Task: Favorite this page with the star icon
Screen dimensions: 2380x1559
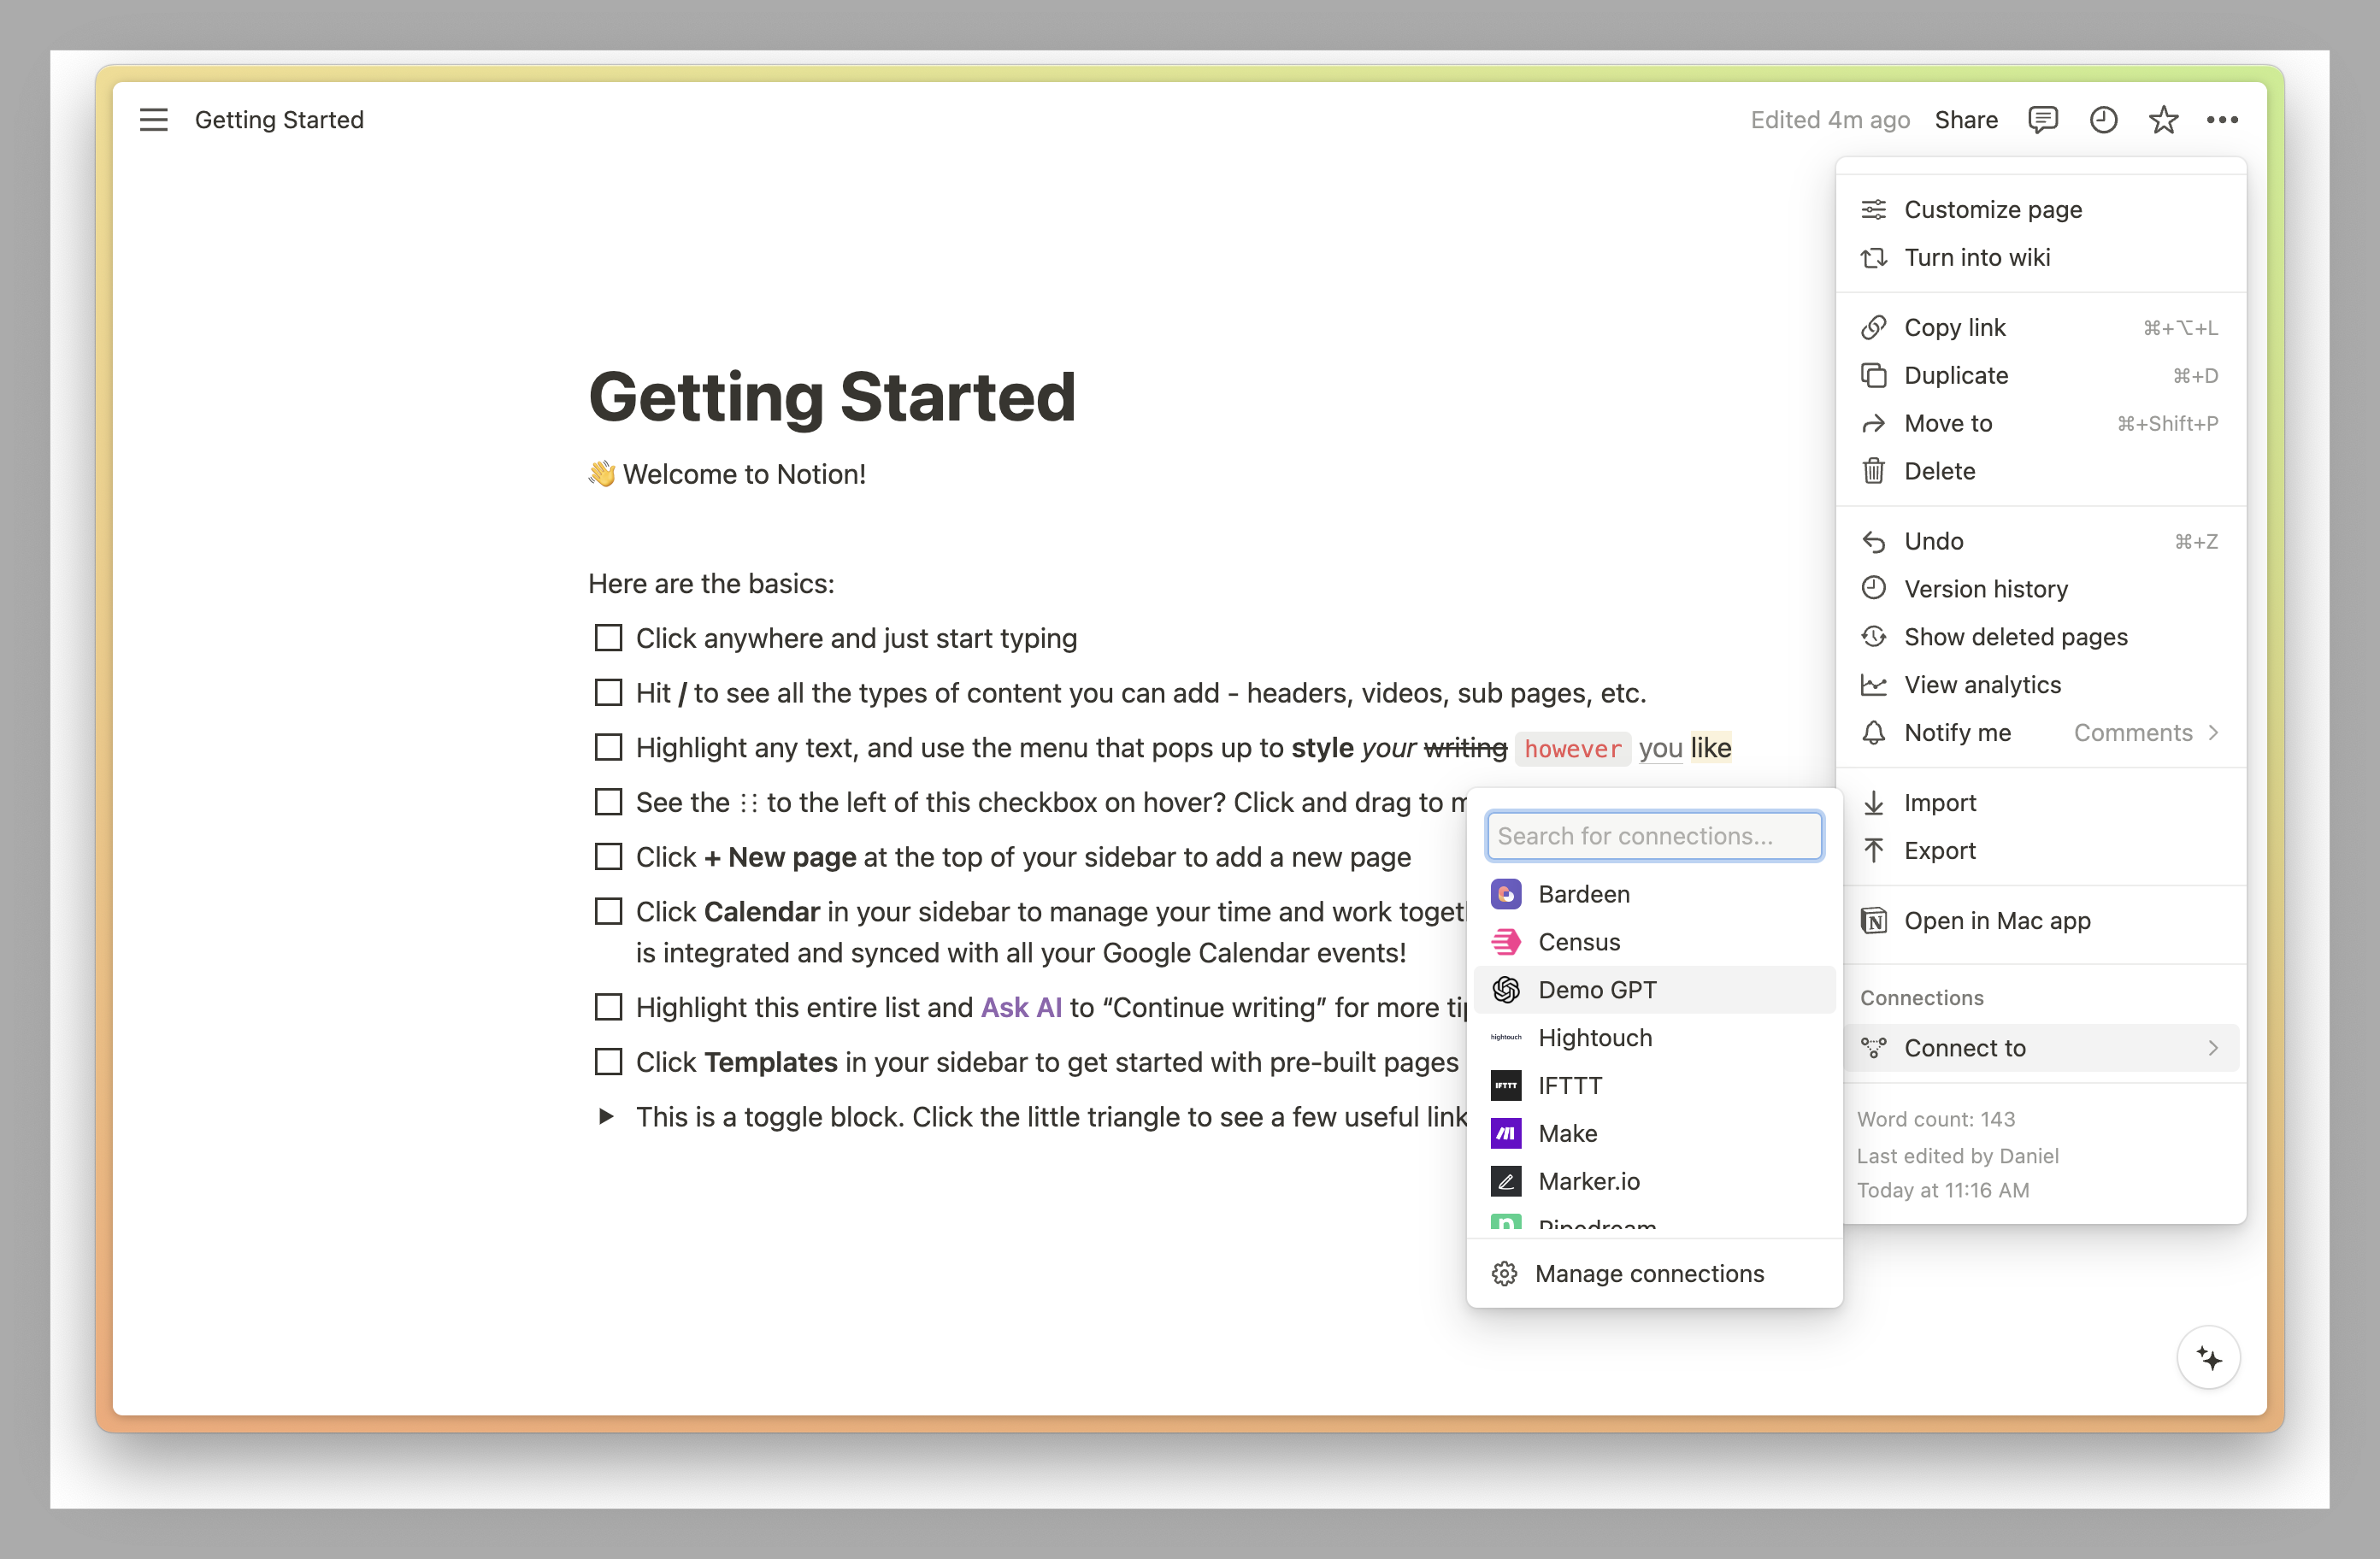Action: point(2163,120)
